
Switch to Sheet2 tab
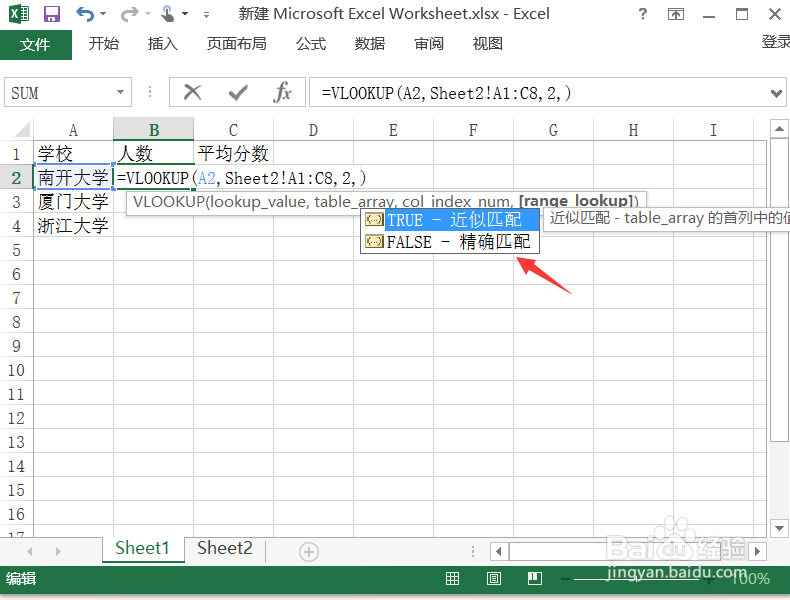coord(225,548)
